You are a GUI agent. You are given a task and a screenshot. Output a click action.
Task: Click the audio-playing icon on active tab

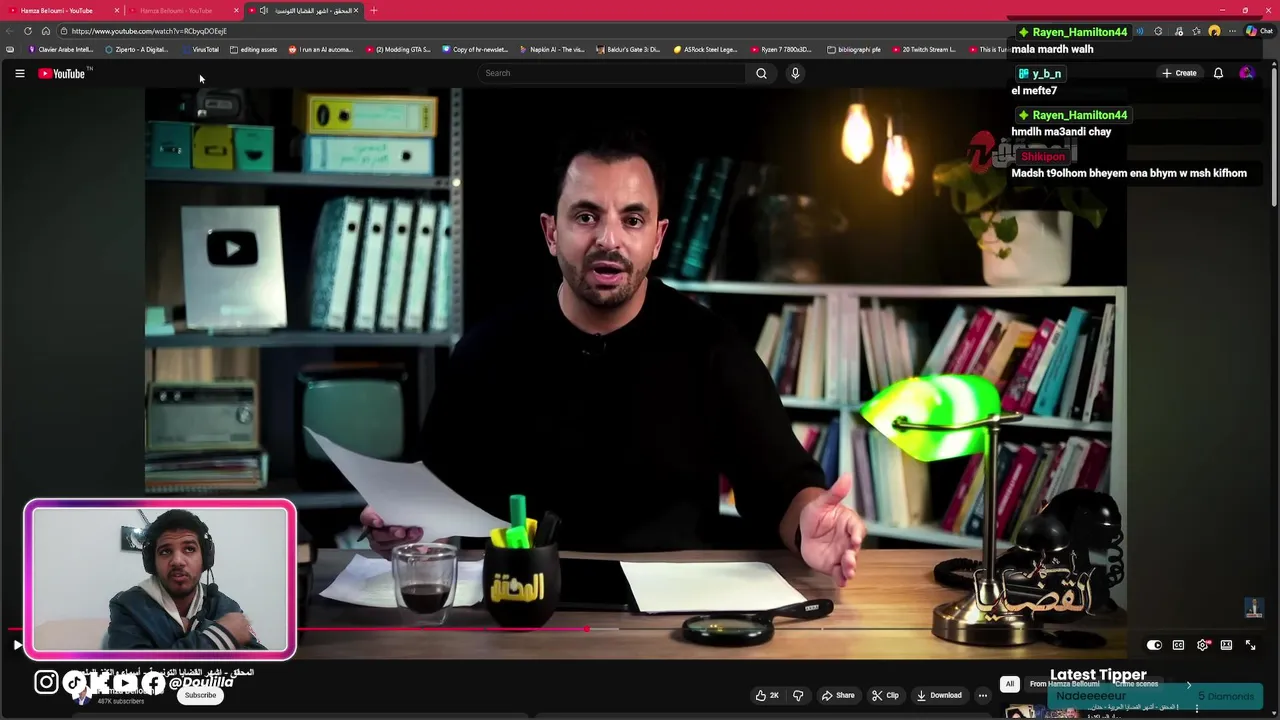pos(263,10)
